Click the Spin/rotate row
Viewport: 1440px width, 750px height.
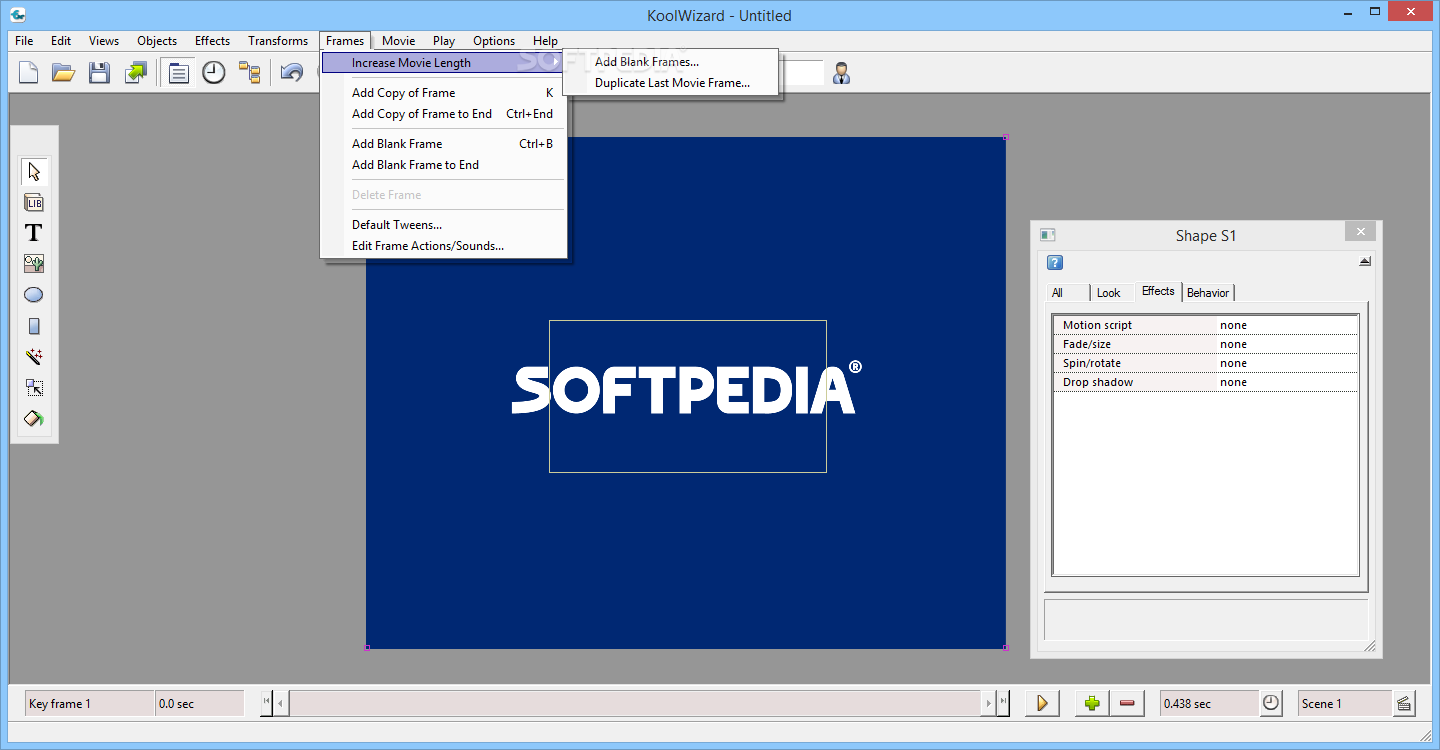pyautogui.click(x=1206, y=363)
